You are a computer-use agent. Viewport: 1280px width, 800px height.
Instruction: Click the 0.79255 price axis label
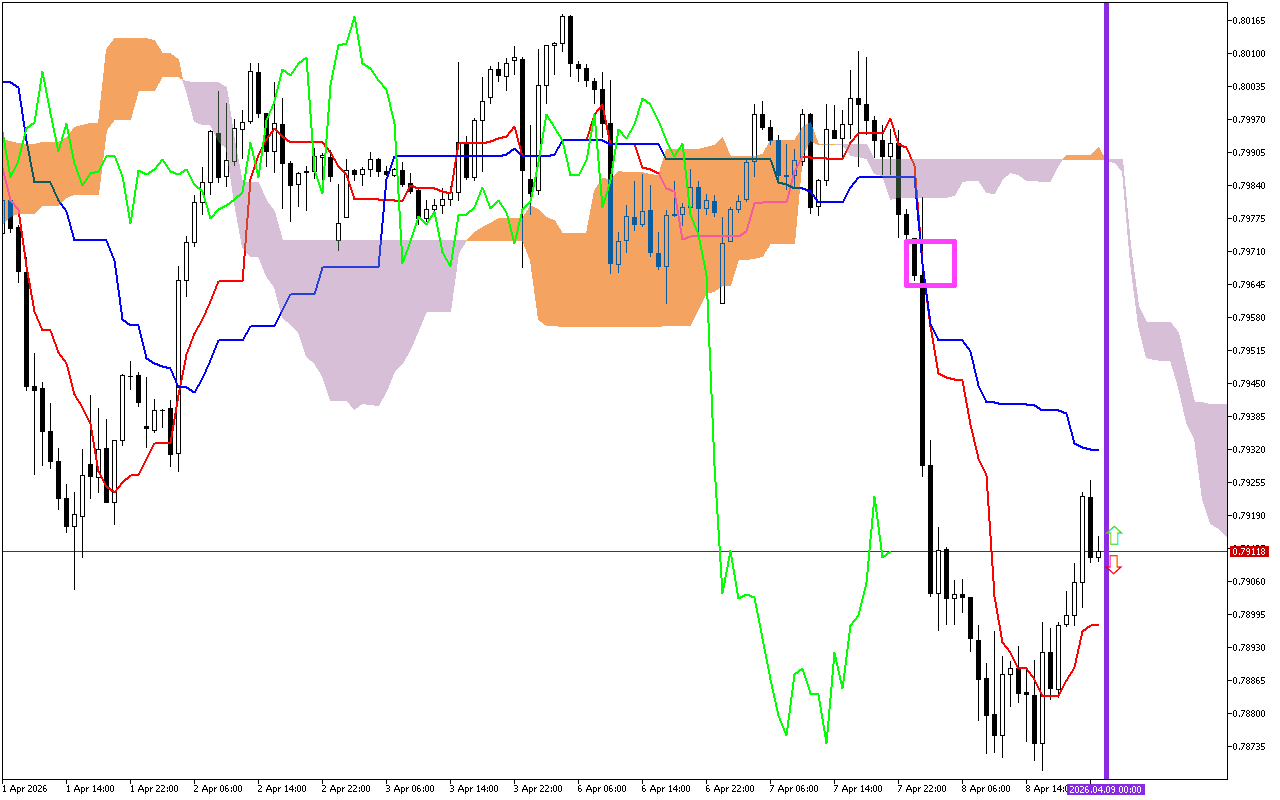(x=1249, y=482)
